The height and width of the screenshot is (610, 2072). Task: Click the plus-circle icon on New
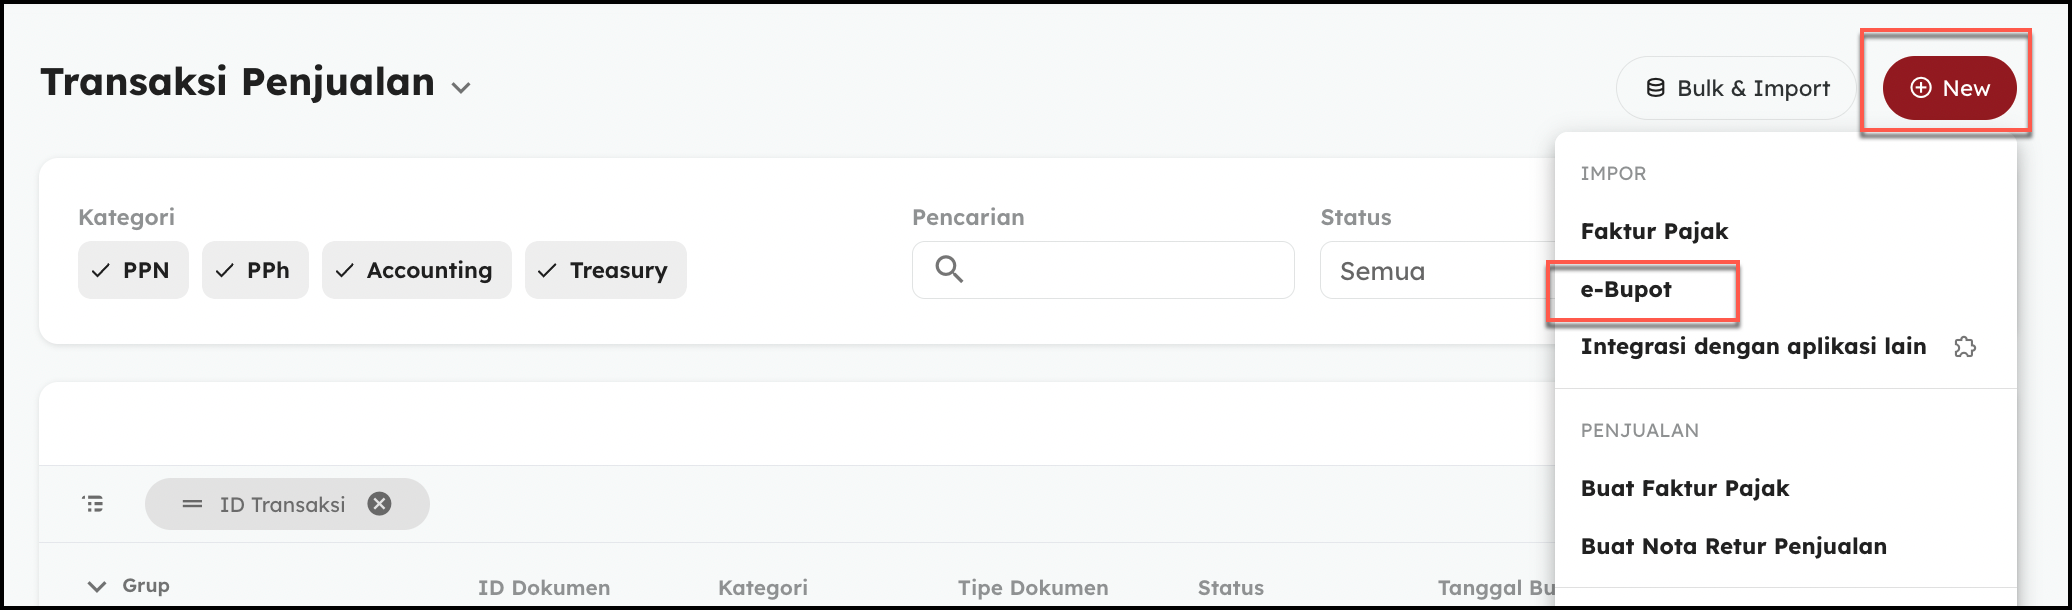coord(1921,88)
